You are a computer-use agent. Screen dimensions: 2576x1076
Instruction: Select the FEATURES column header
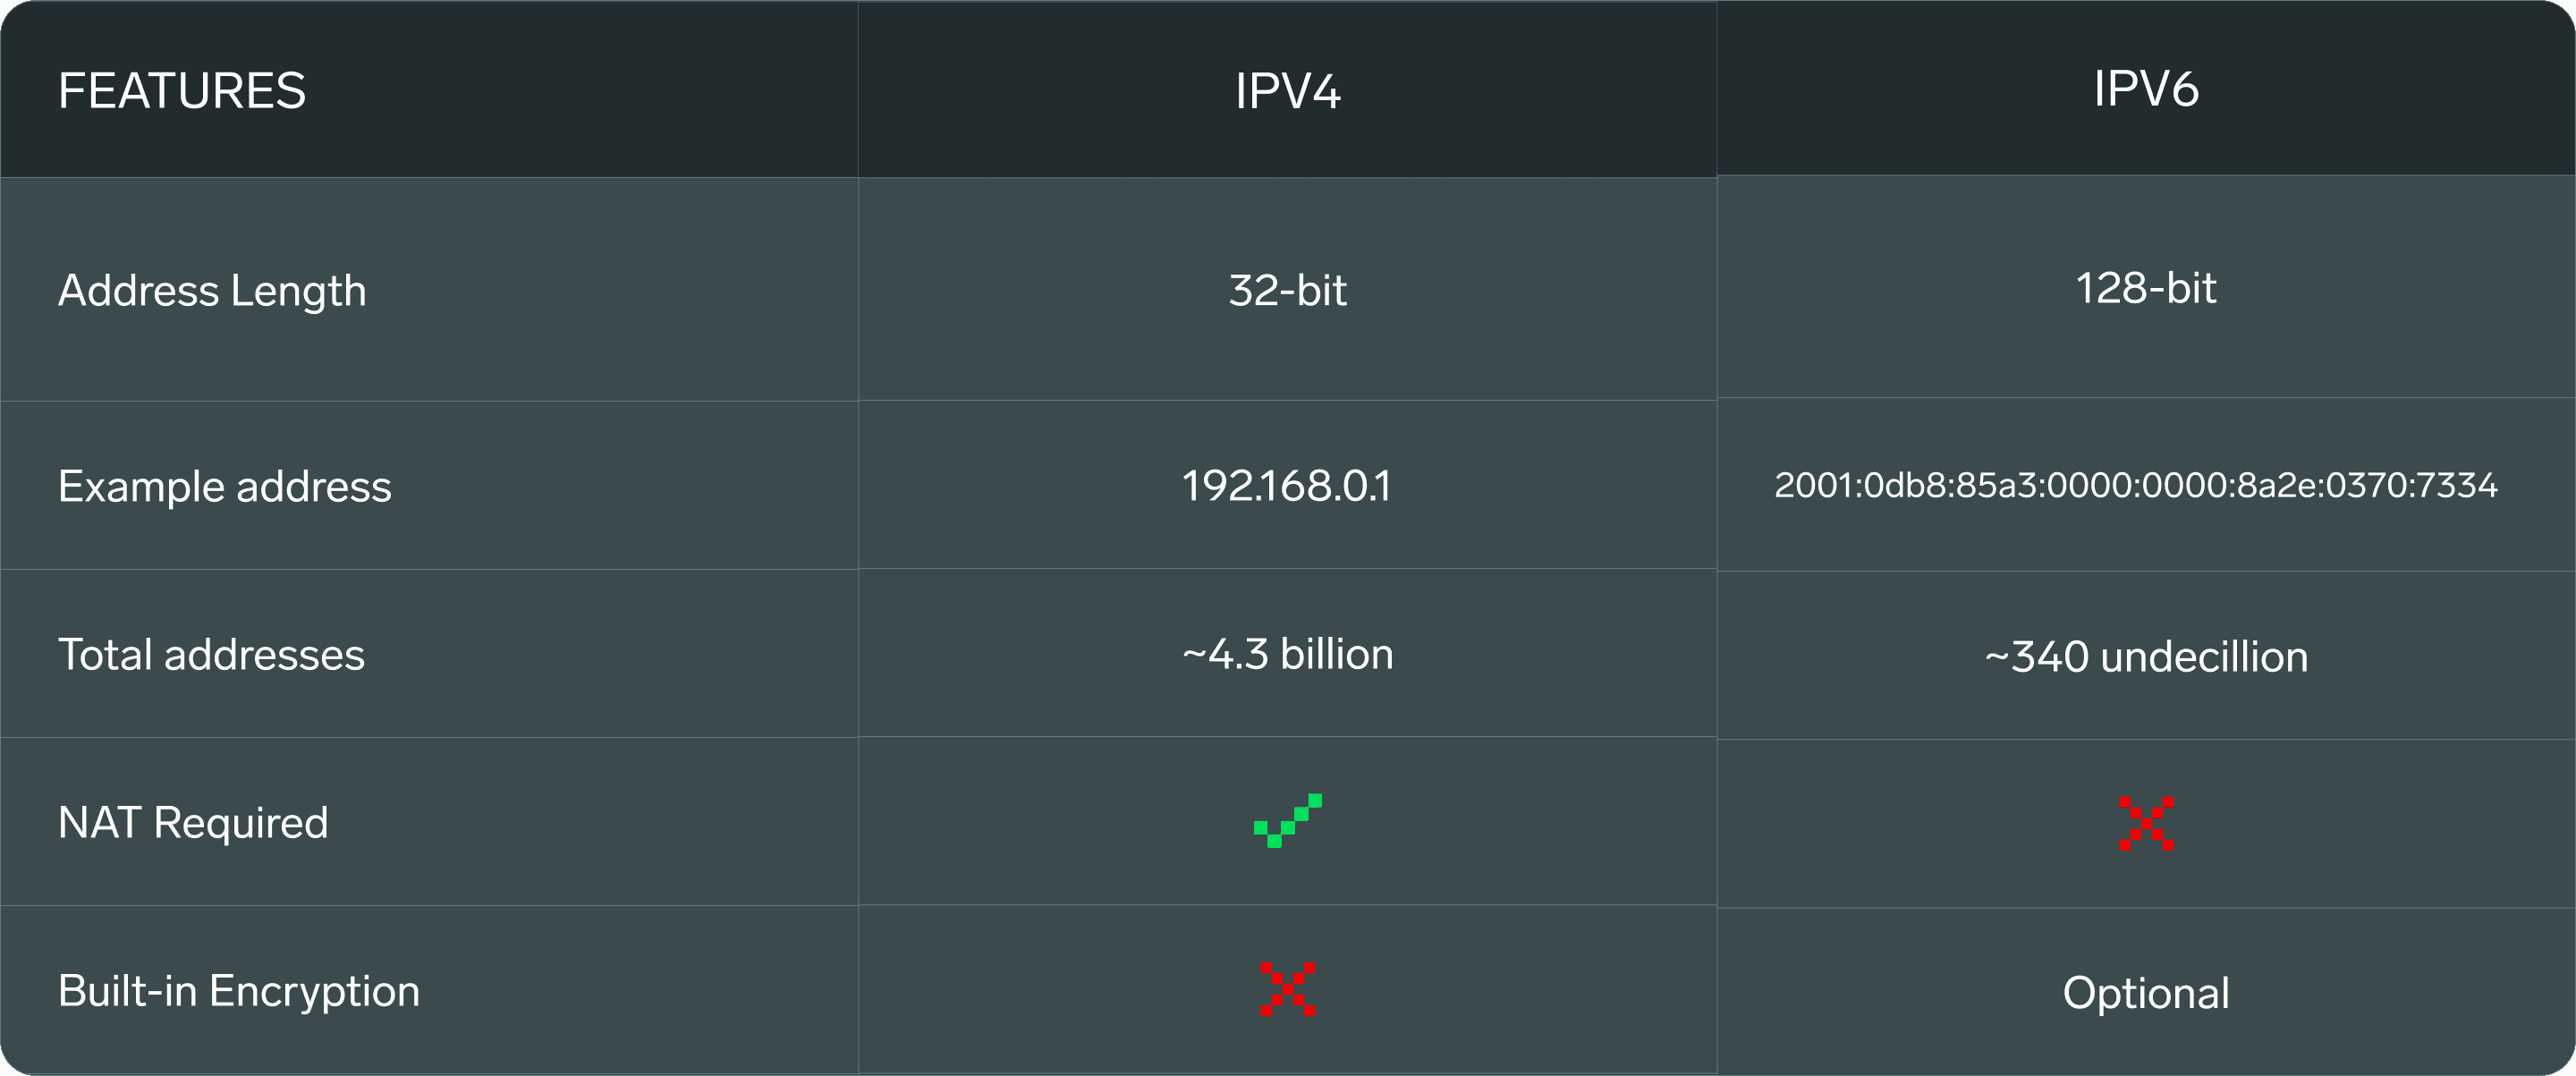coord(182,91)
